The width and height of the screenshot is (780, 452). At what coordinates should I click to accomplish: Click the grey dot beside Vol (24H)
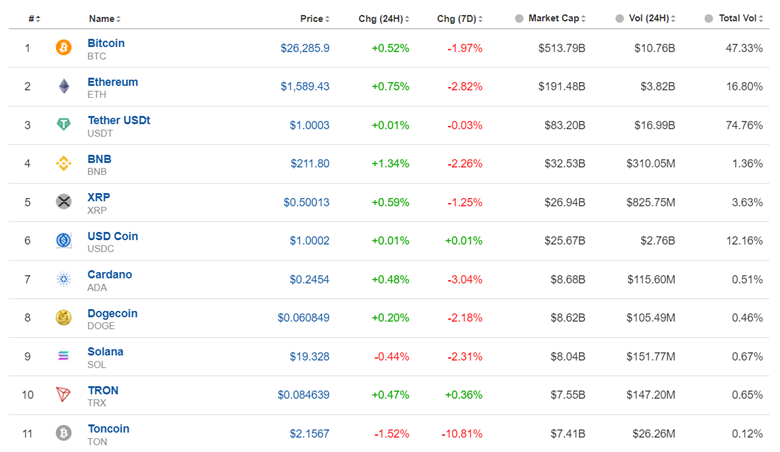tap(619, 18)
